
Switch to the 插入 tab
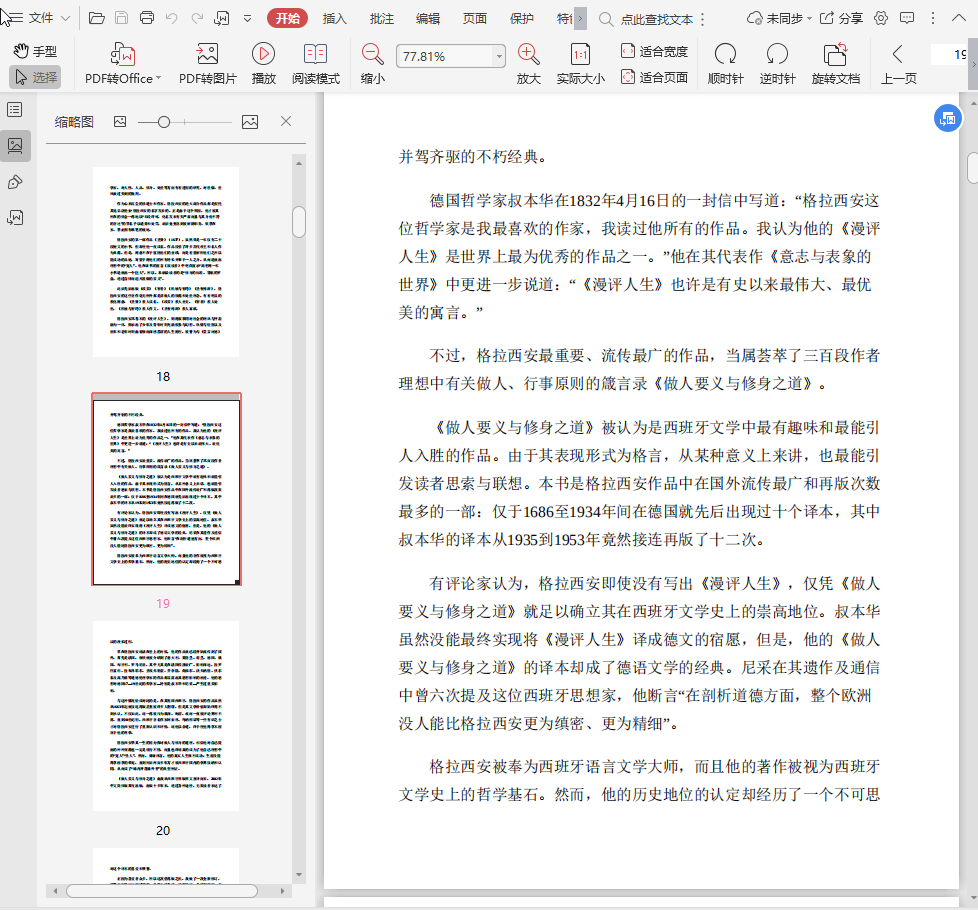(334, 19)
